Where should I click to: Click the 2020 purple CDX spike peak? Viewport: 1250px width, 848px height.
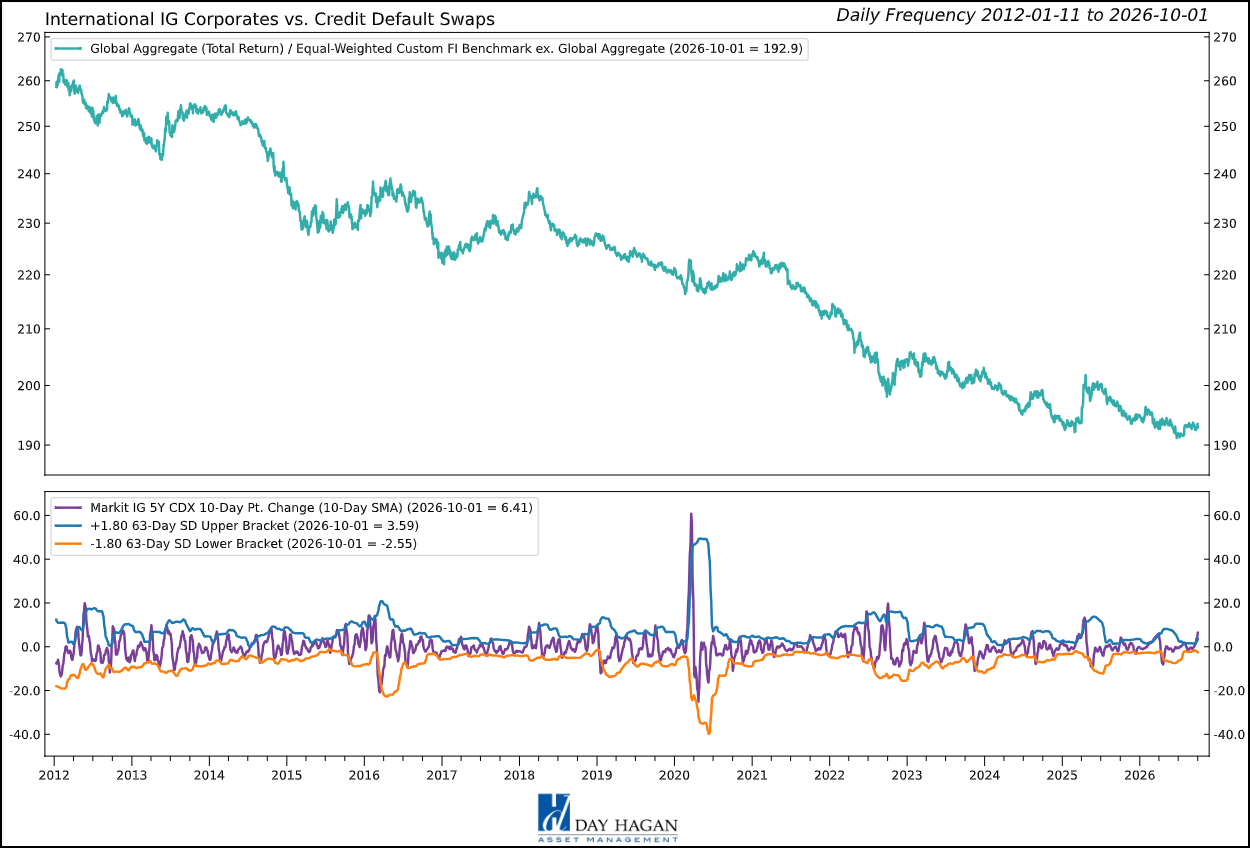(x=691, y=515)
